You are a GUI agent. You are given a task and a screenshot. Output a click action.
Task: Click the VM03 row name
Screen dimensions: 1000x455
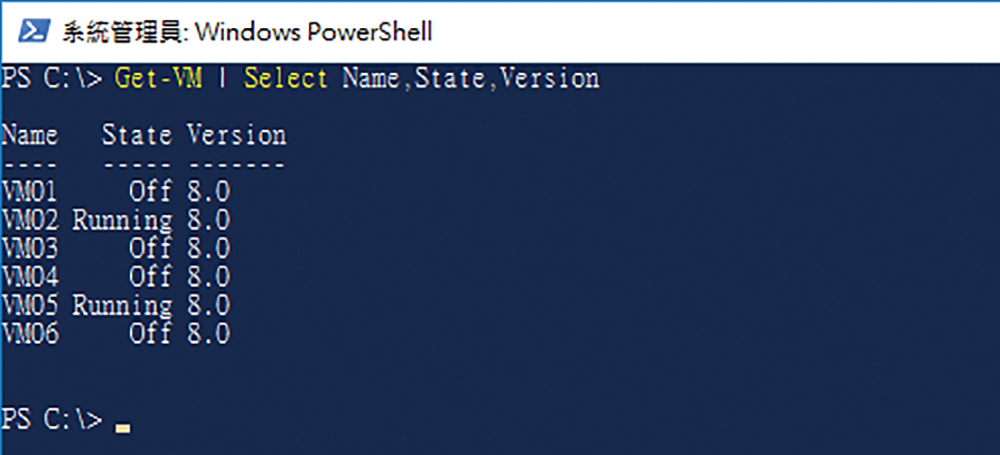click(29, 248)
